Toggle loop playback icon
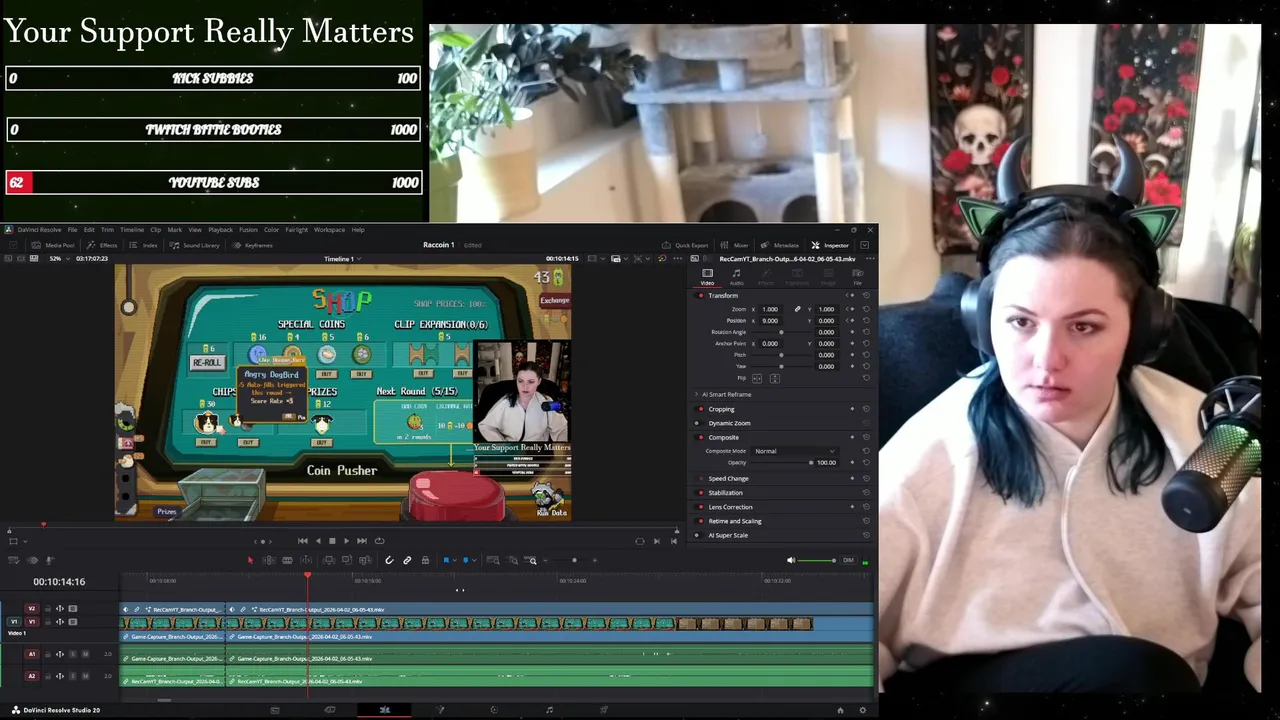This screenshot has width=1280, height=720. [379, 541]
